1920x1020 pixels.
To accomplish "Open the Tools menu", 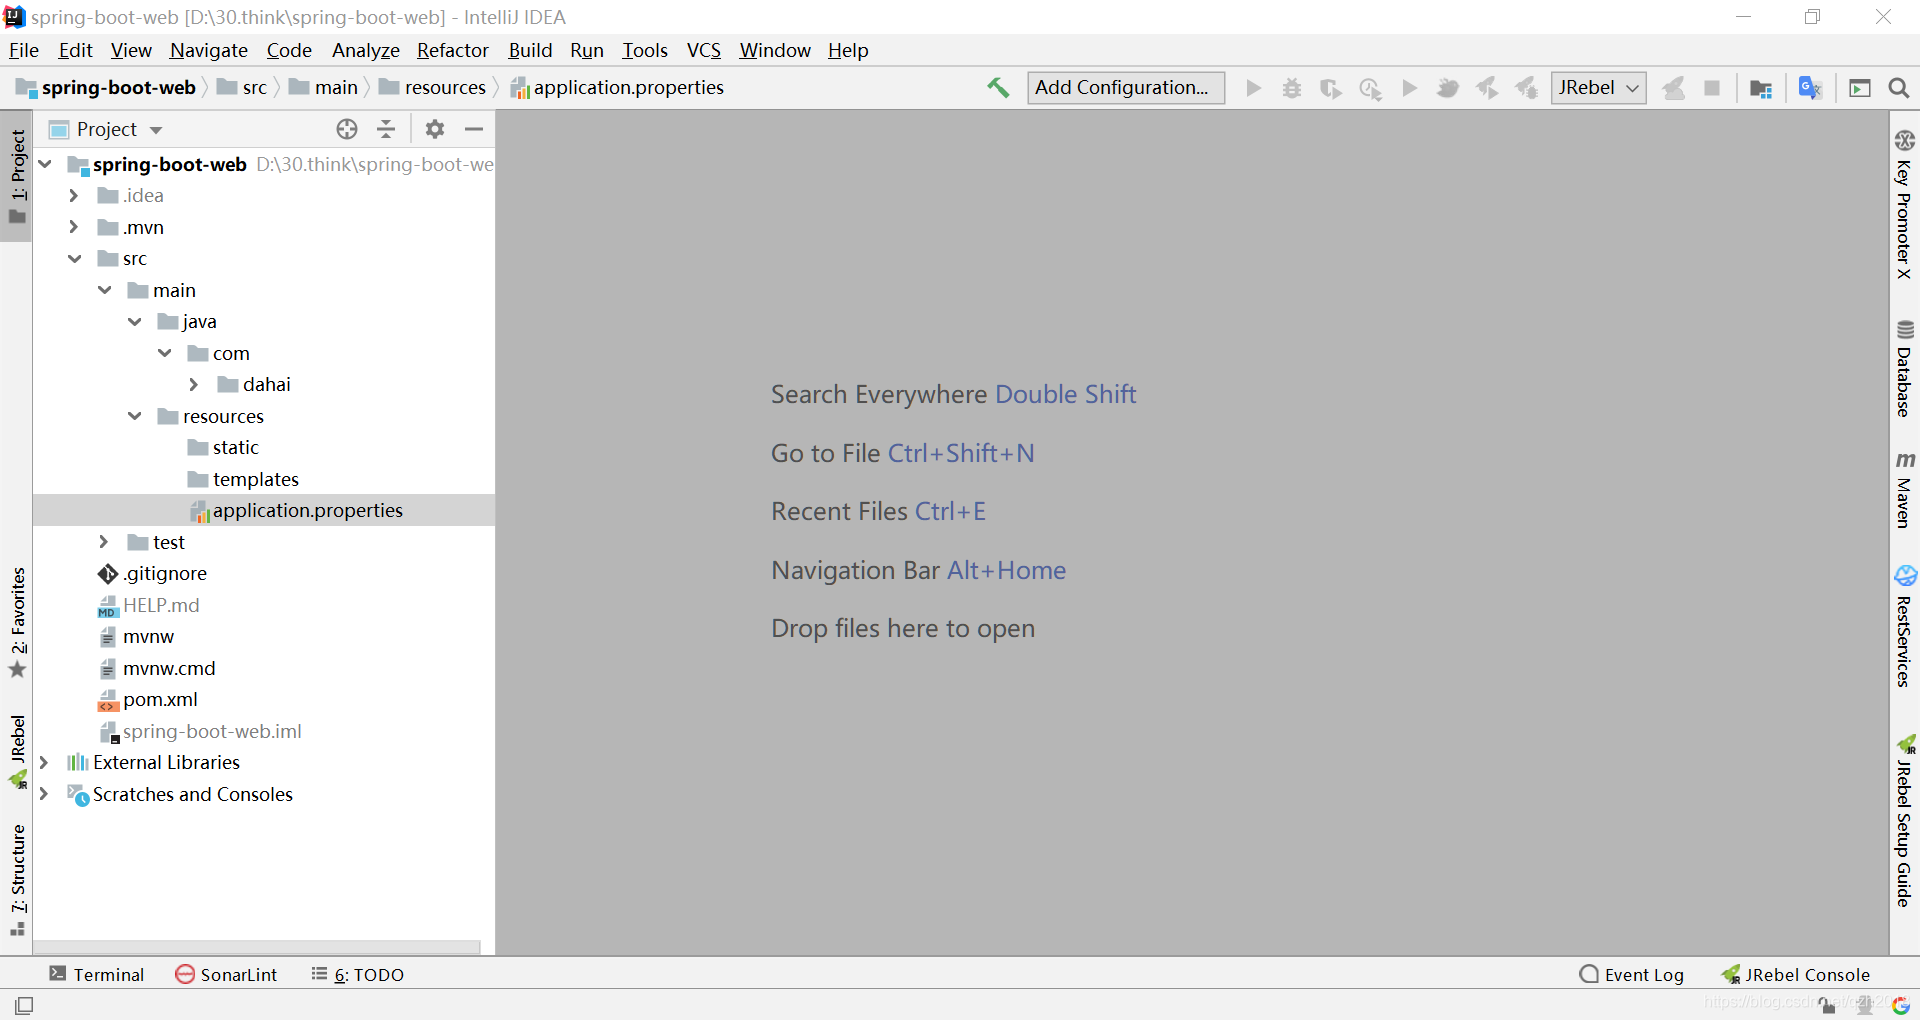I will [645, 50].
